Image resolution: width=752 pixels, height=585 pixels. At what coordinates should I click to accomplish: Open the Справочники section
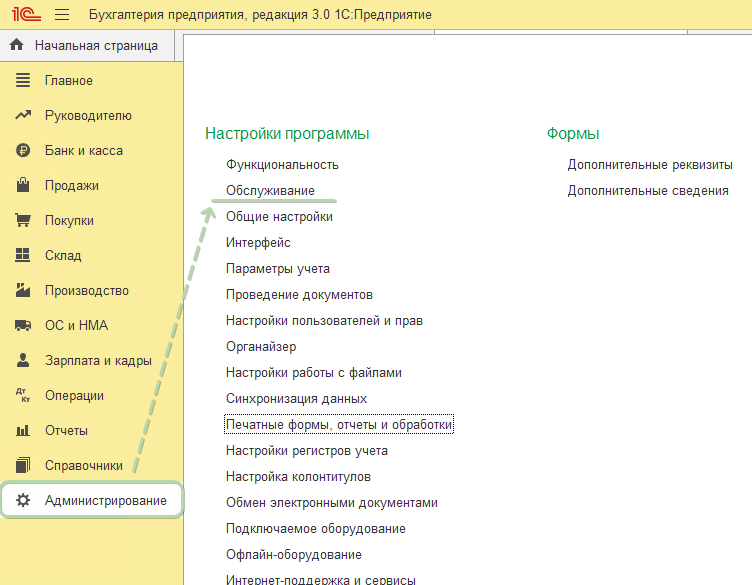pos(91,465)
